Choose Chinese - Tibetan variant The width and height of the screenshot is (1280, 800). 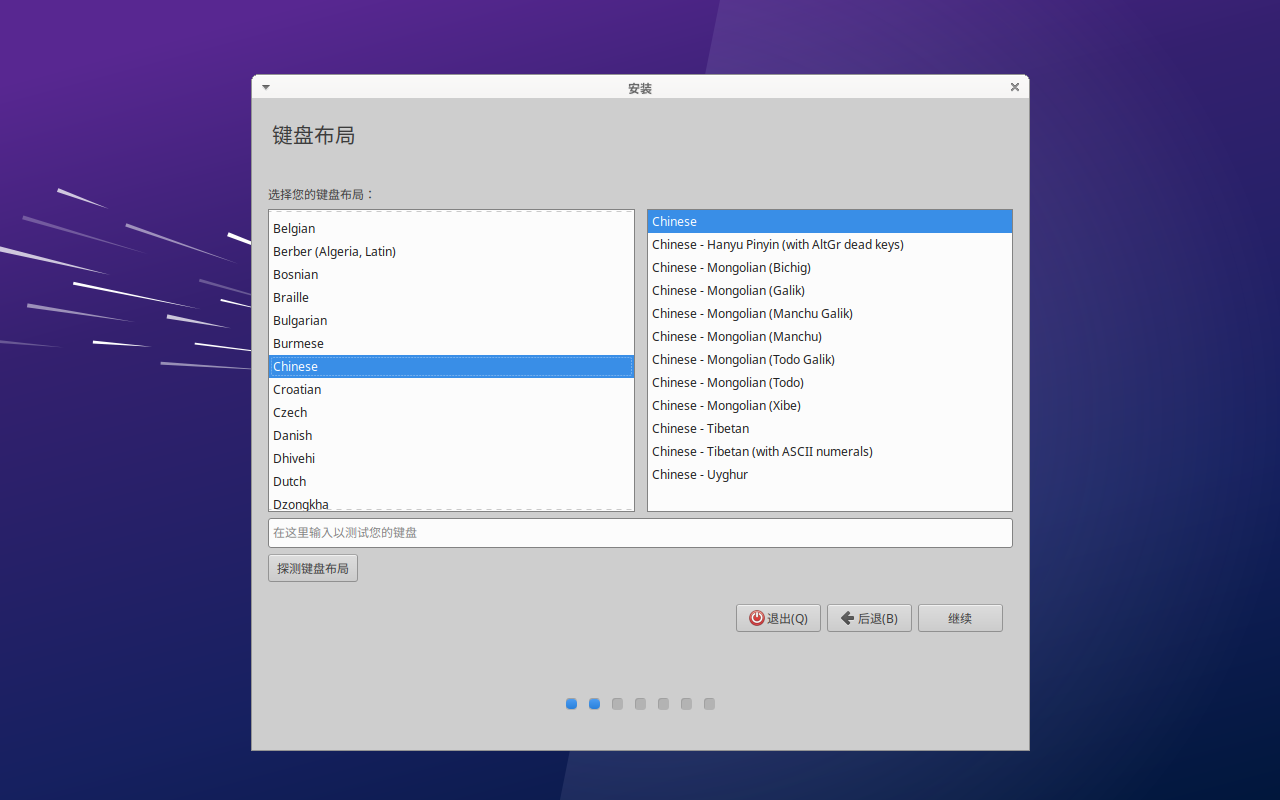(x=830, y=428)
